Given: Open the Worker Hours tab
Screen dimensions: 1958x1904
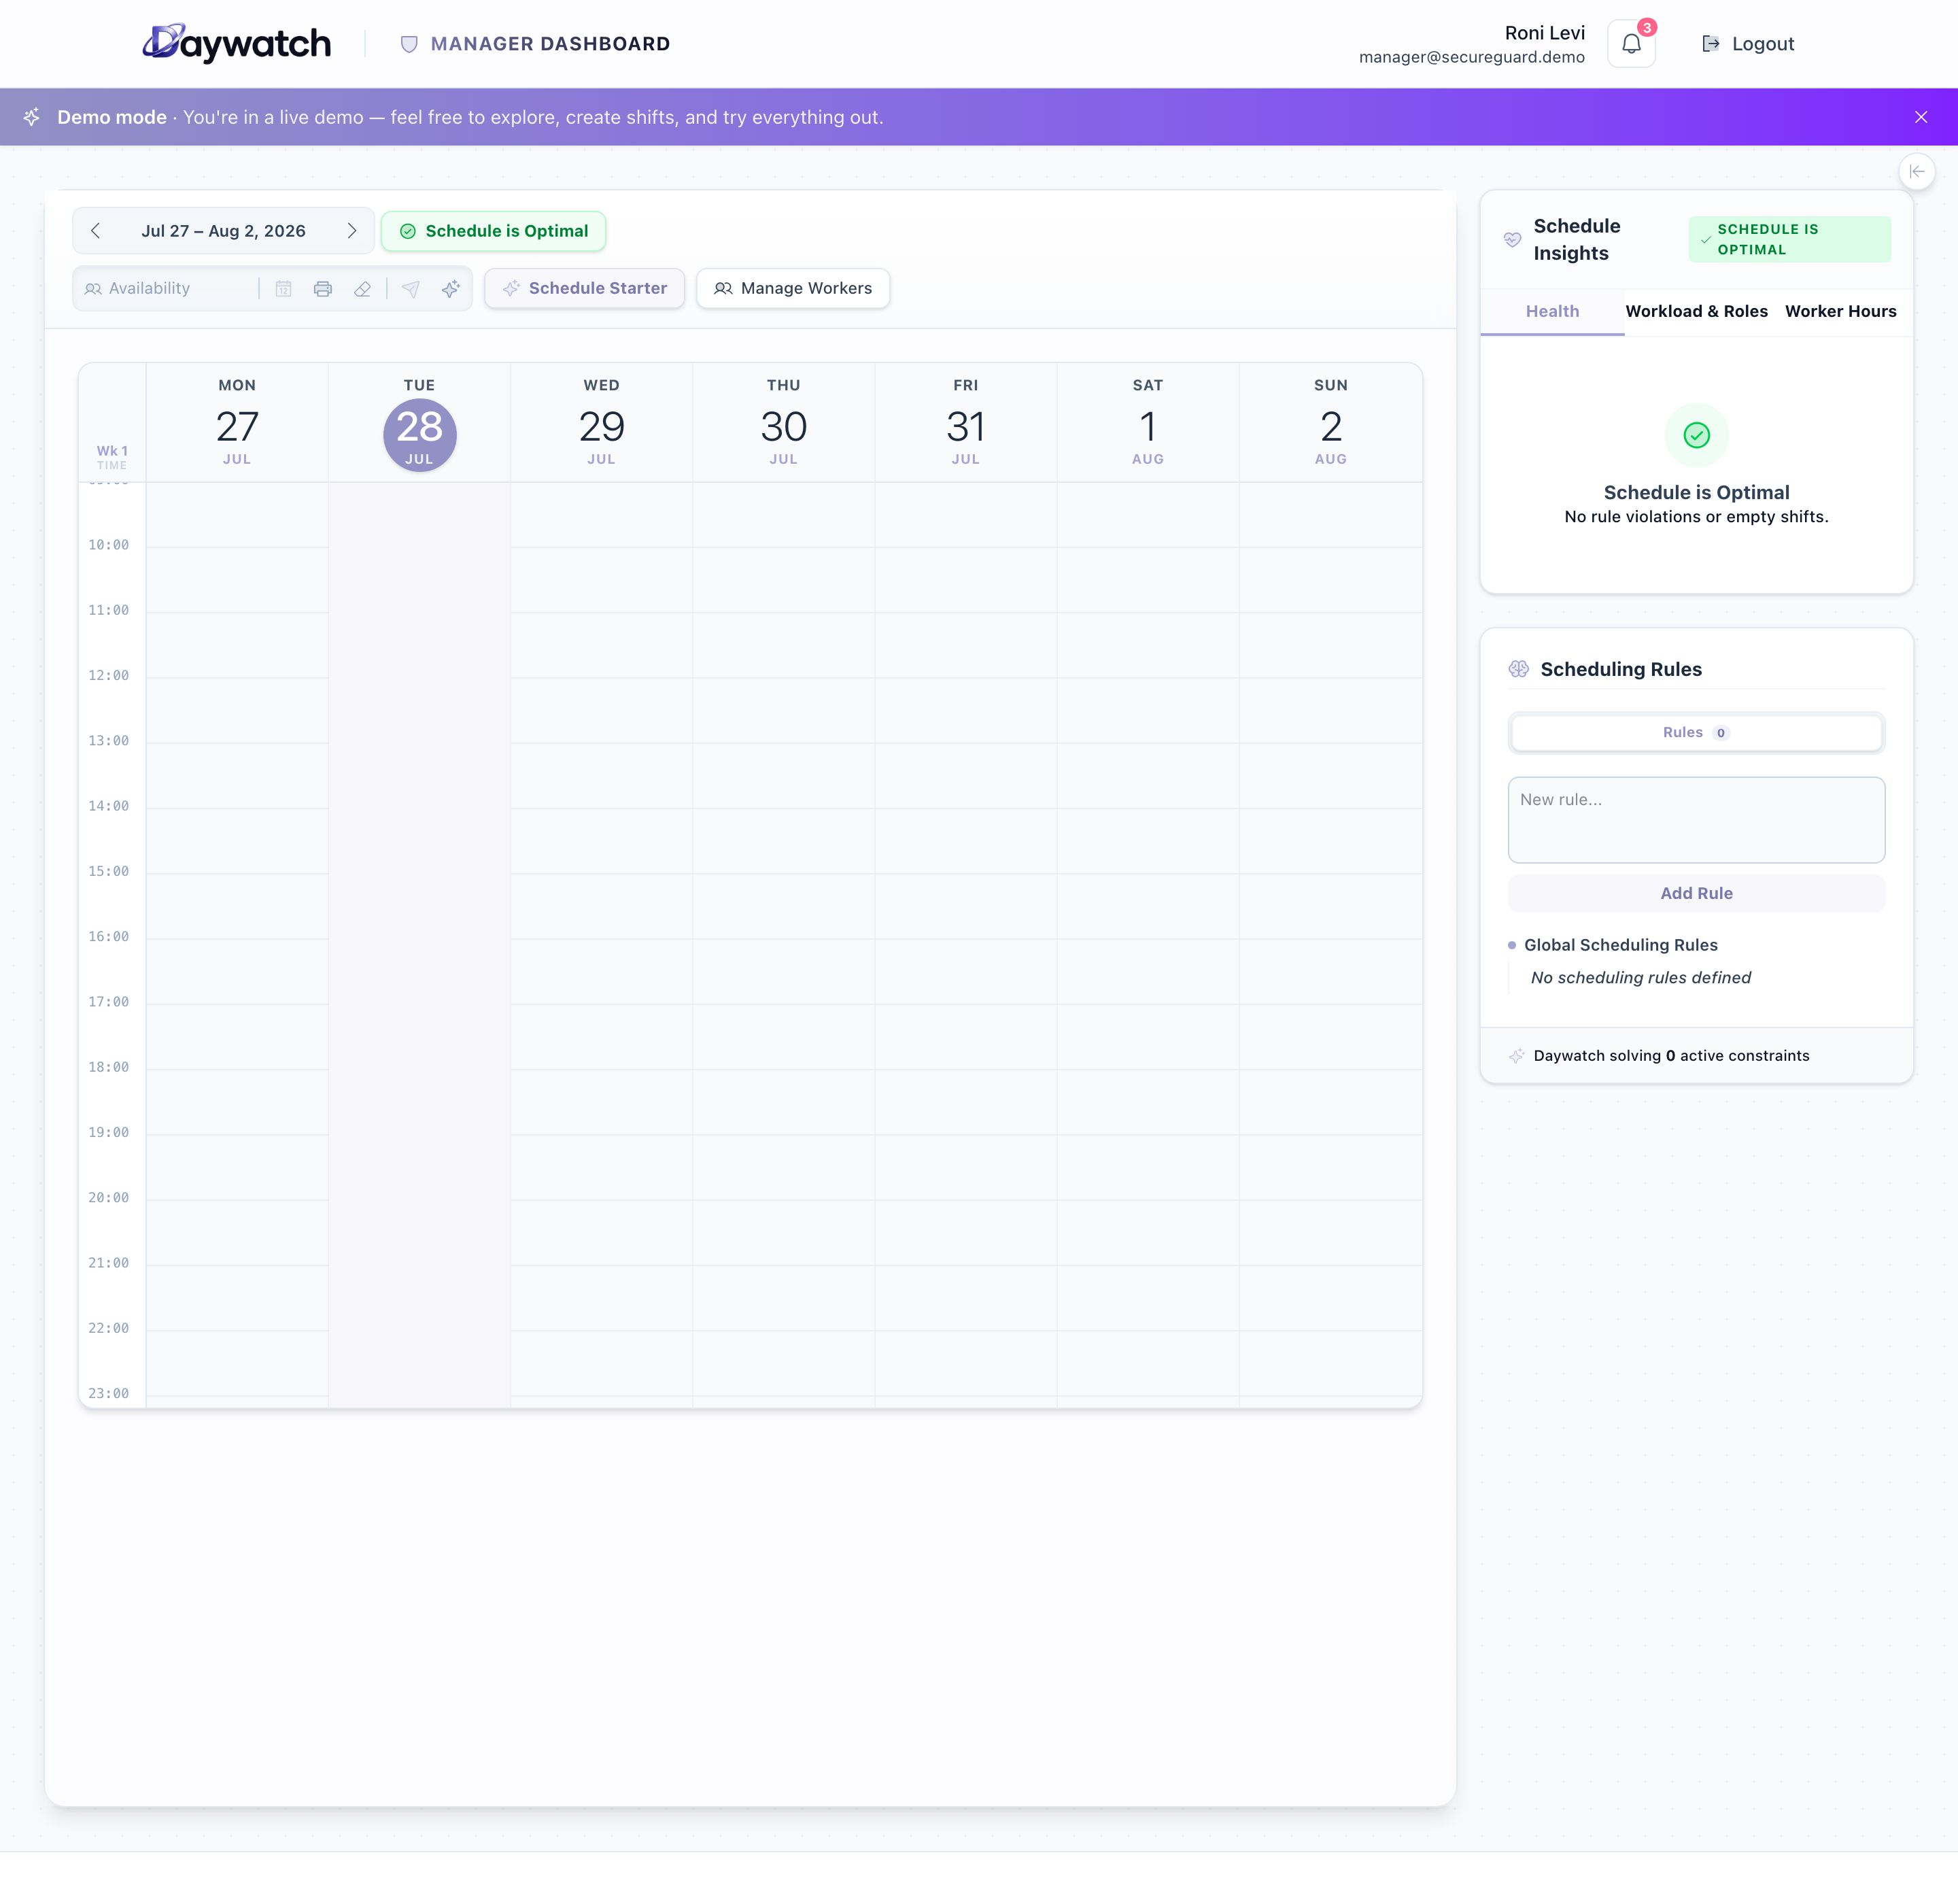Looking at the screenshot, I should coord(1840,311).
